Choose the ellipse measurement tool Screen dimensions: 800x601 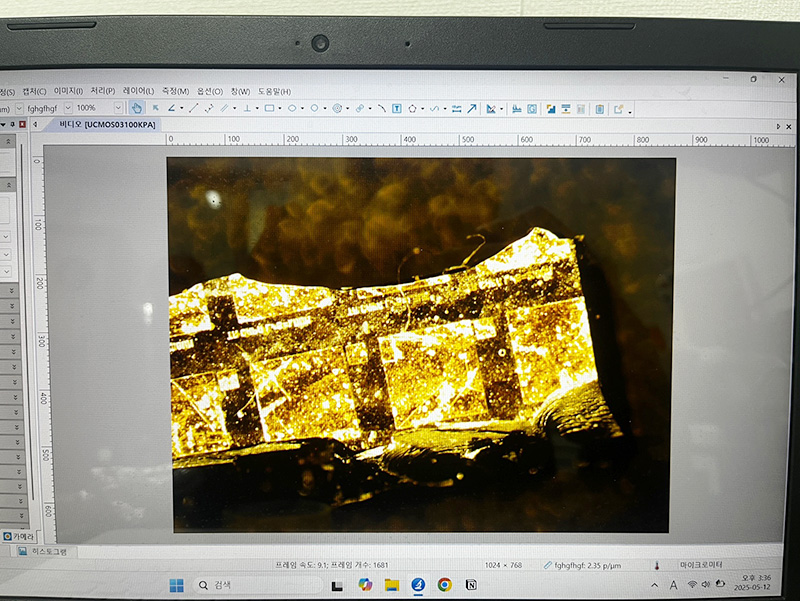292,108
